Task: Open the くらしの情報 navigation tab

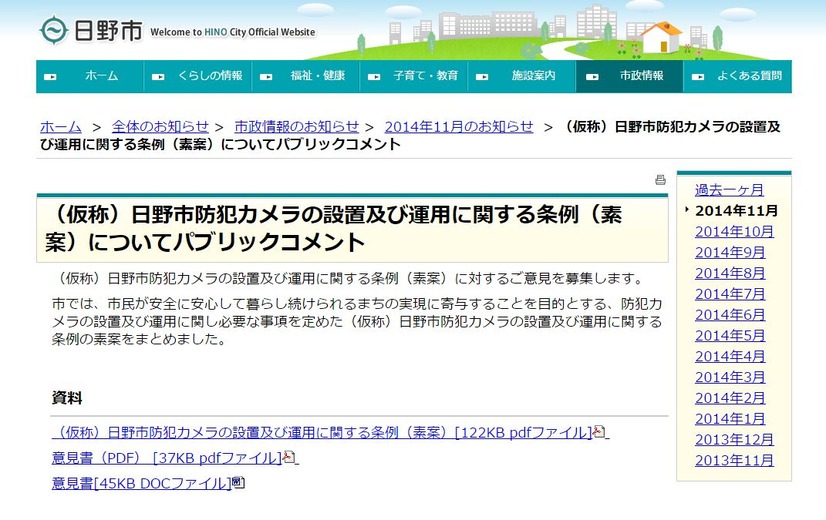Action: pyautogui.click(x=198, y=76)
